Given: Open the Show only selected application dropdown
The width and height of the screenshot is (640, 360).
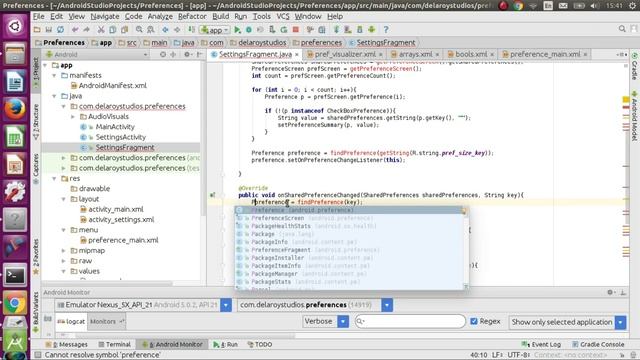Looking at the screenshot, I should click(x=620, y=322).
